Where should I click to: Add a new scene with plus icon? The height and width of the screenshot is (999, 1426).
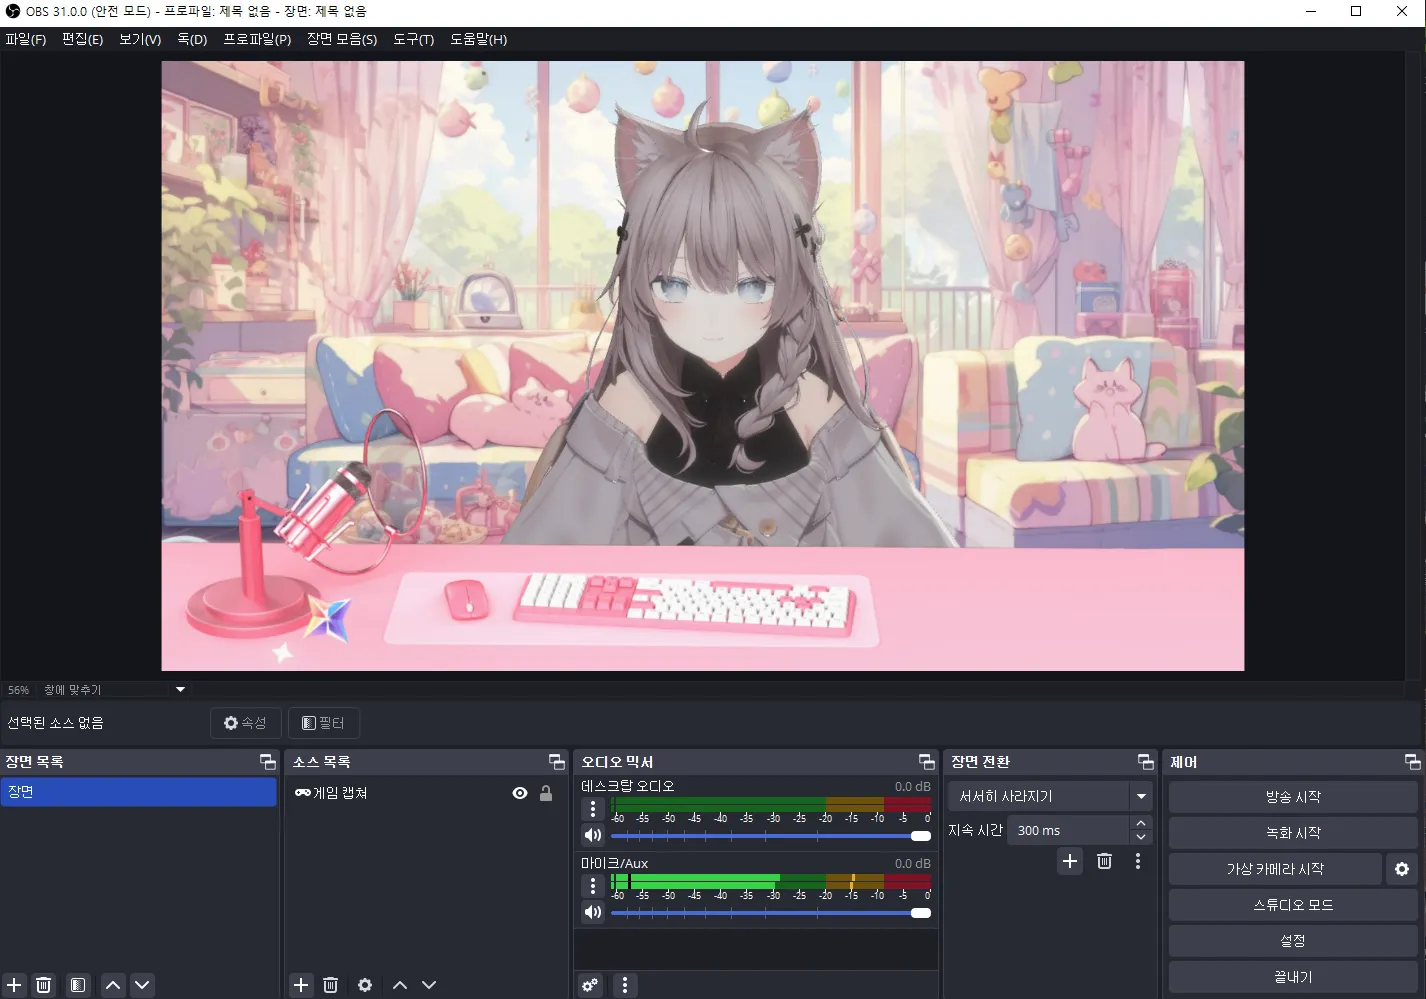pos(14,985)
